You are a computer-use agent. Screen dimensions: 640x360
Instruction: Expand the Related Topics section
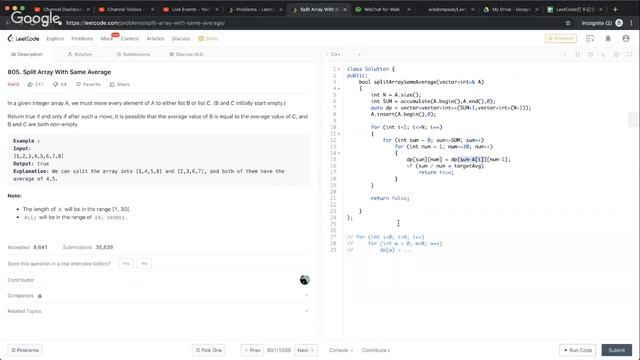coord(158,311)
